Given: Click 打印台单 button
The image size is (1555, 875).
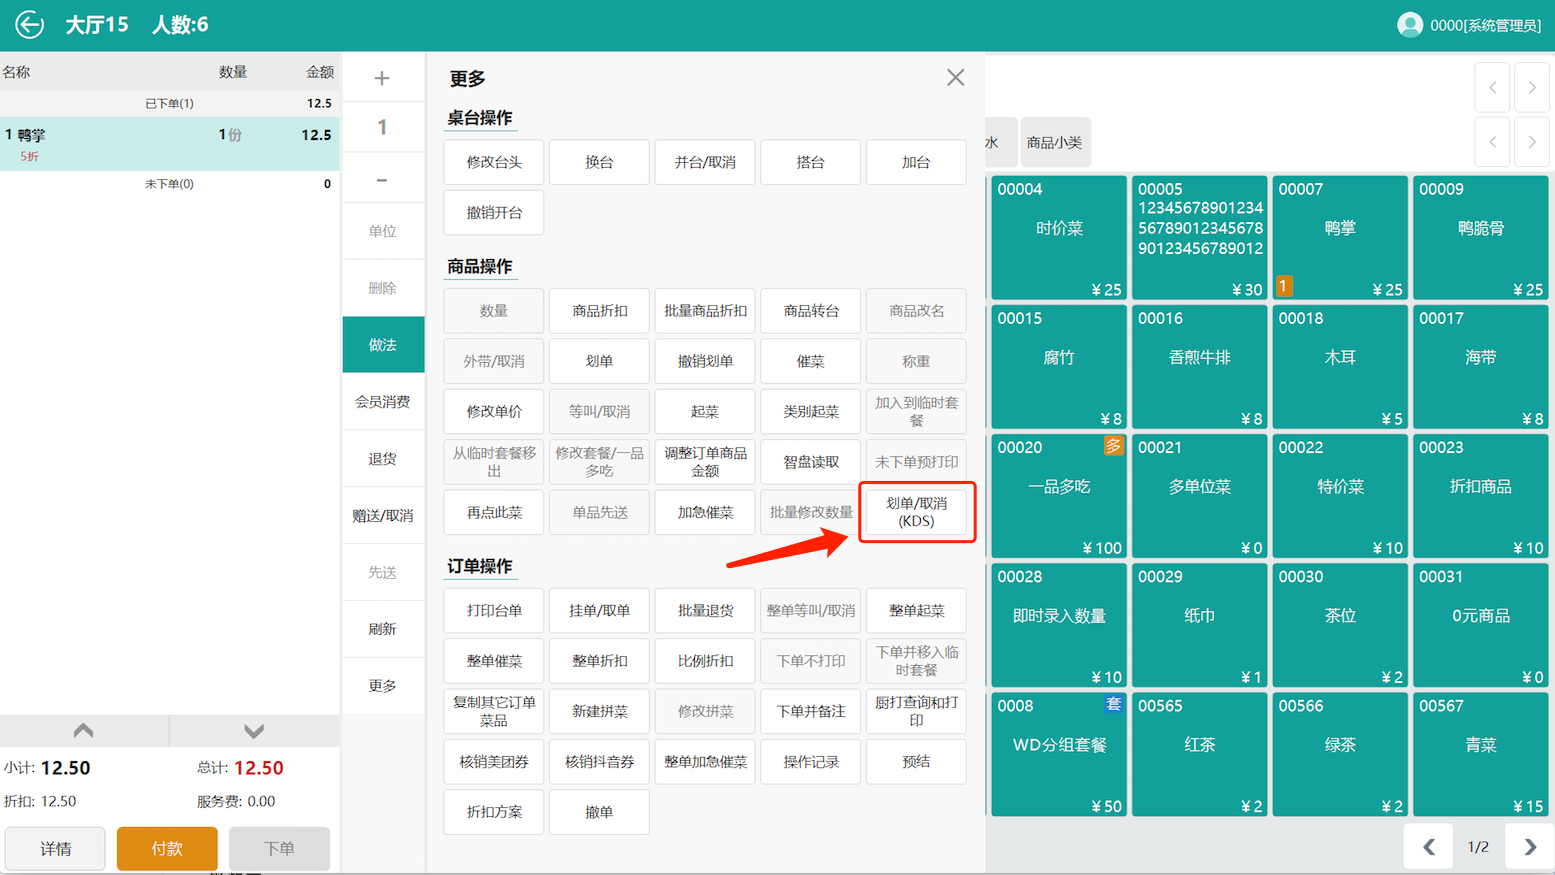Looking at the screenshot, I should coord(494,610).
